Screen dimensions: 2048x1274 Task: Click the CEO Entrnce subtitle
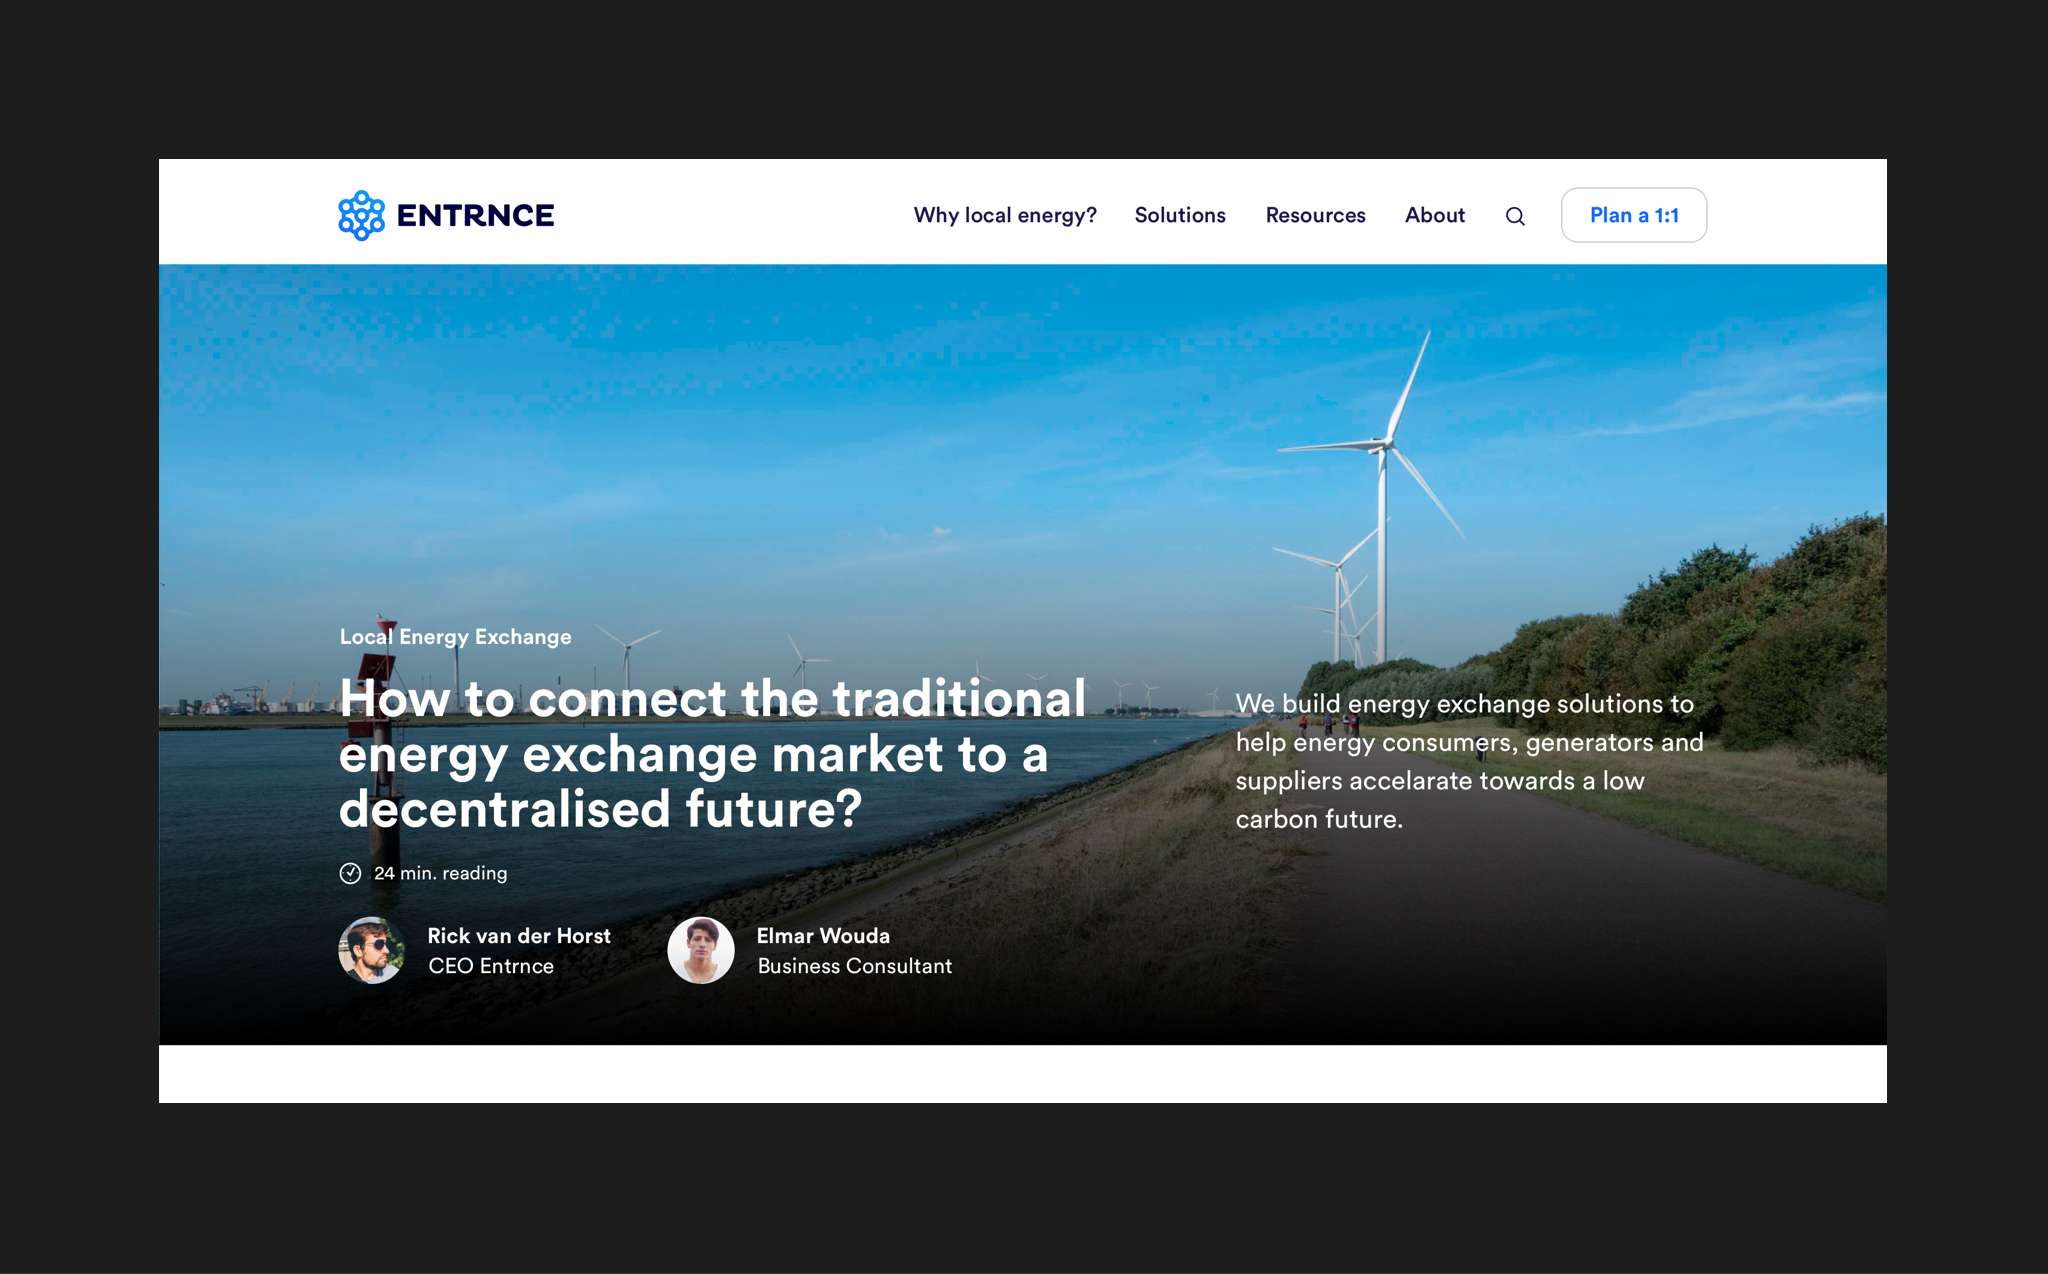(491, 966)
